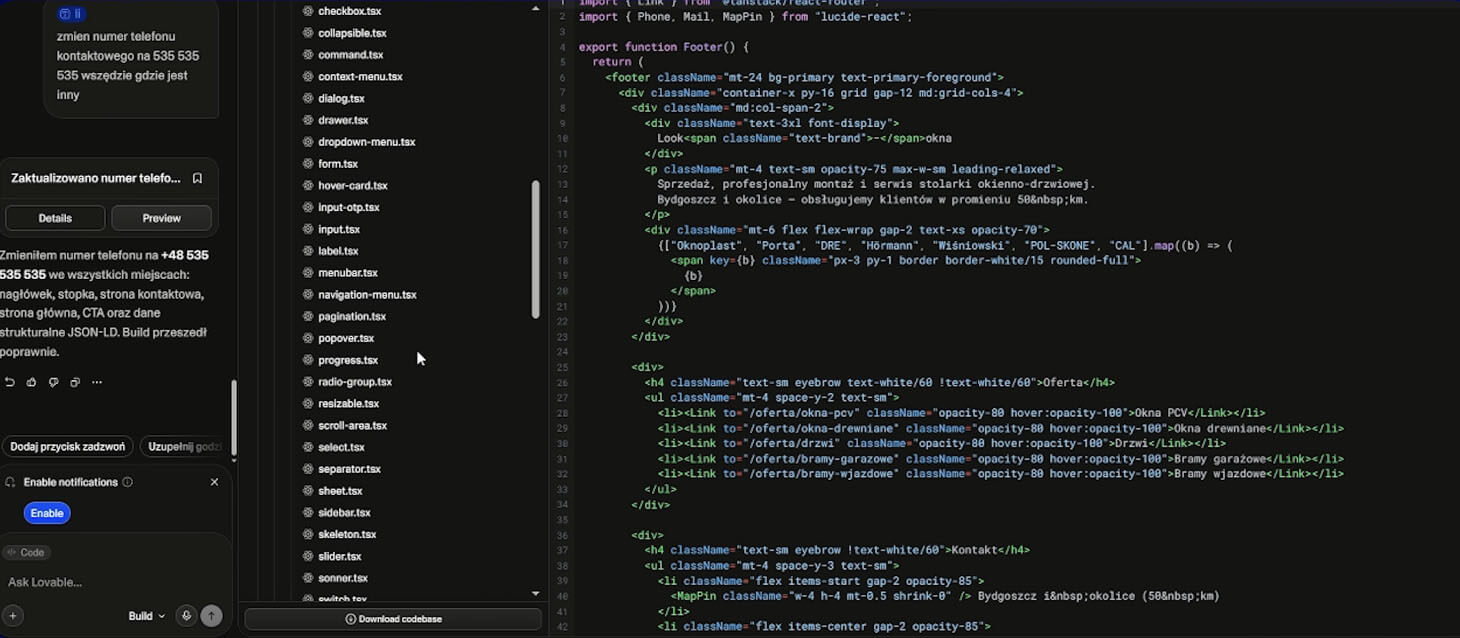Switch to the Details tab

click(55, 218)
